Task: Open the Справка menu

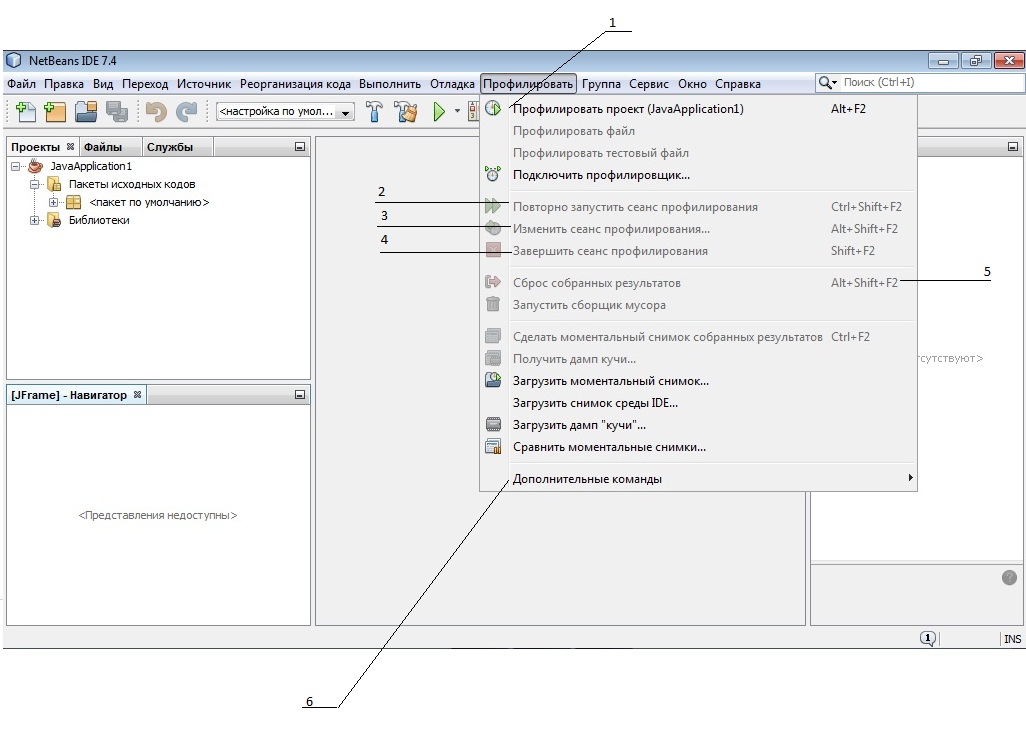Action: (737, 84)
